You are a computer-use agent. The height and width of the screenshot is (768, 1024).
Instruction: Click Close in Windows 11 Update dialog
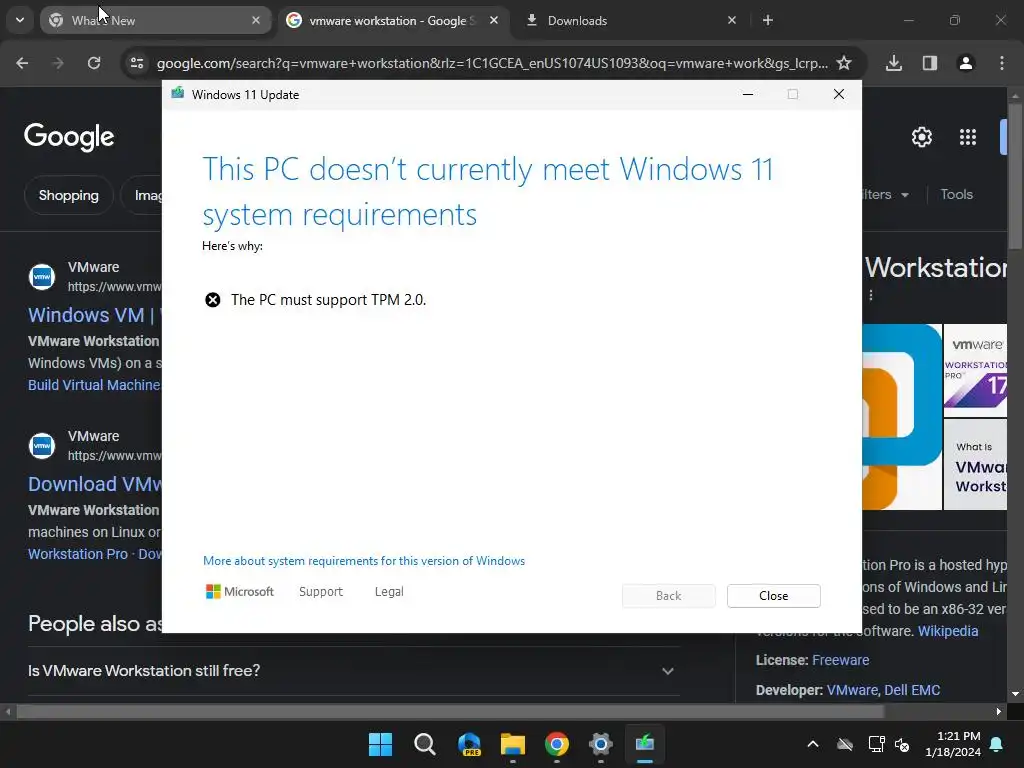pos(773,596)
